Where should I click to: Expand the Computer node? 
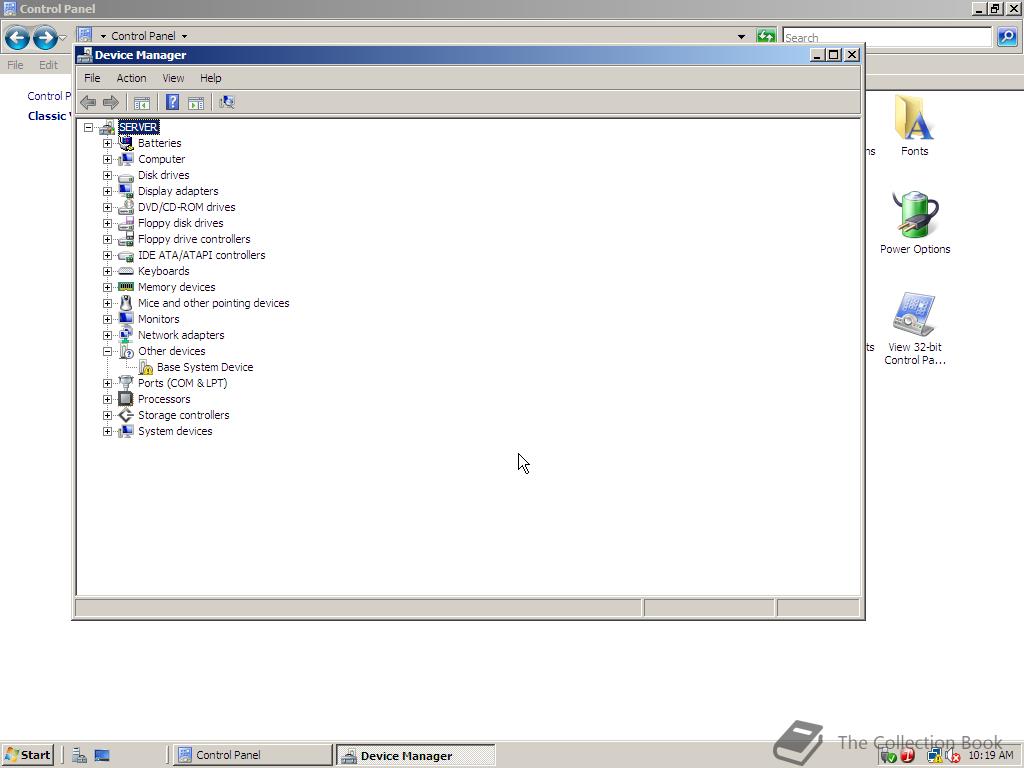coord(108,159)
